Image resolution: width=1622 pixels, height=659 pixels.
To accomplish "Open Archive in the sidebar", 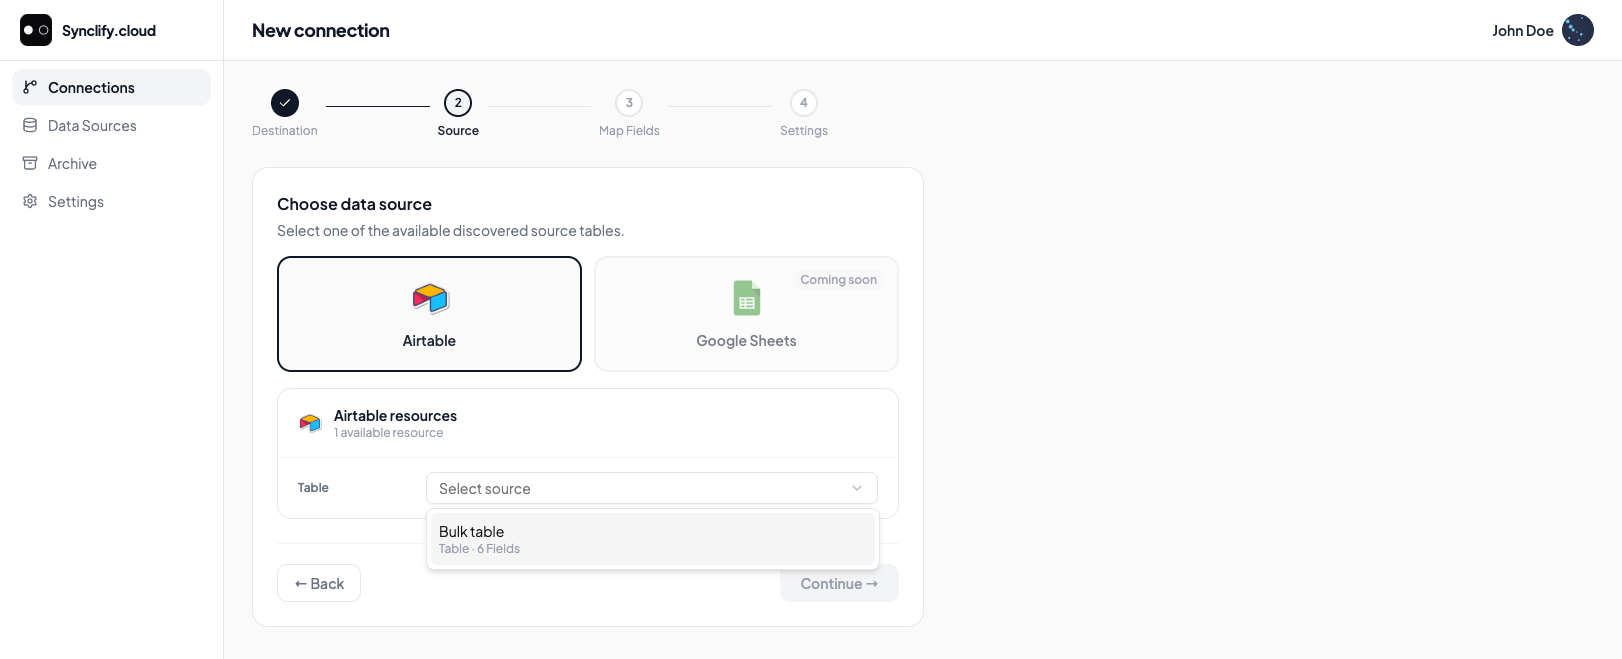I will (111, 163).
